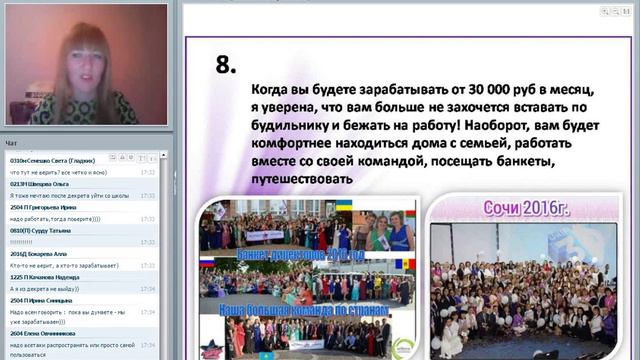This screenshot has height=360, width=640.
Task: Select chat author '2504 П Ирина Синицына'
Action: 41,300
